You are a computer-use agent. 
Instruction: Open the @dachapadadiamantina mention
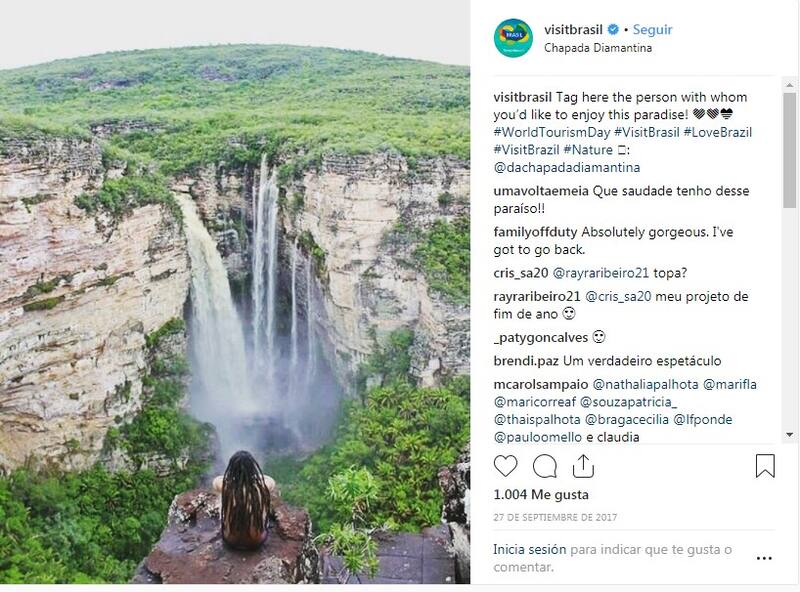(567, 167)
